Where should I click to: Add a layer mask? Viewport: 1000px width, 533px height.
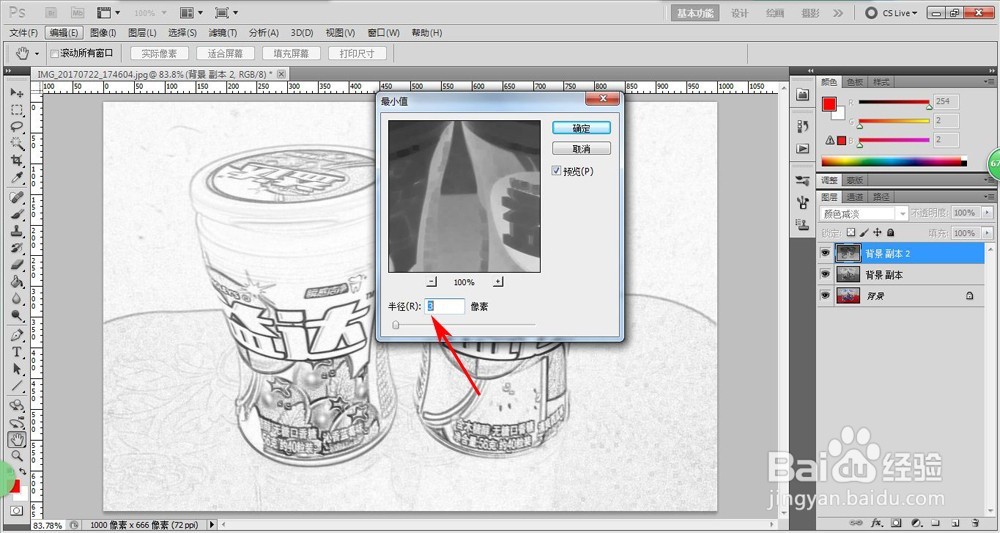click(x=896, y=523)
